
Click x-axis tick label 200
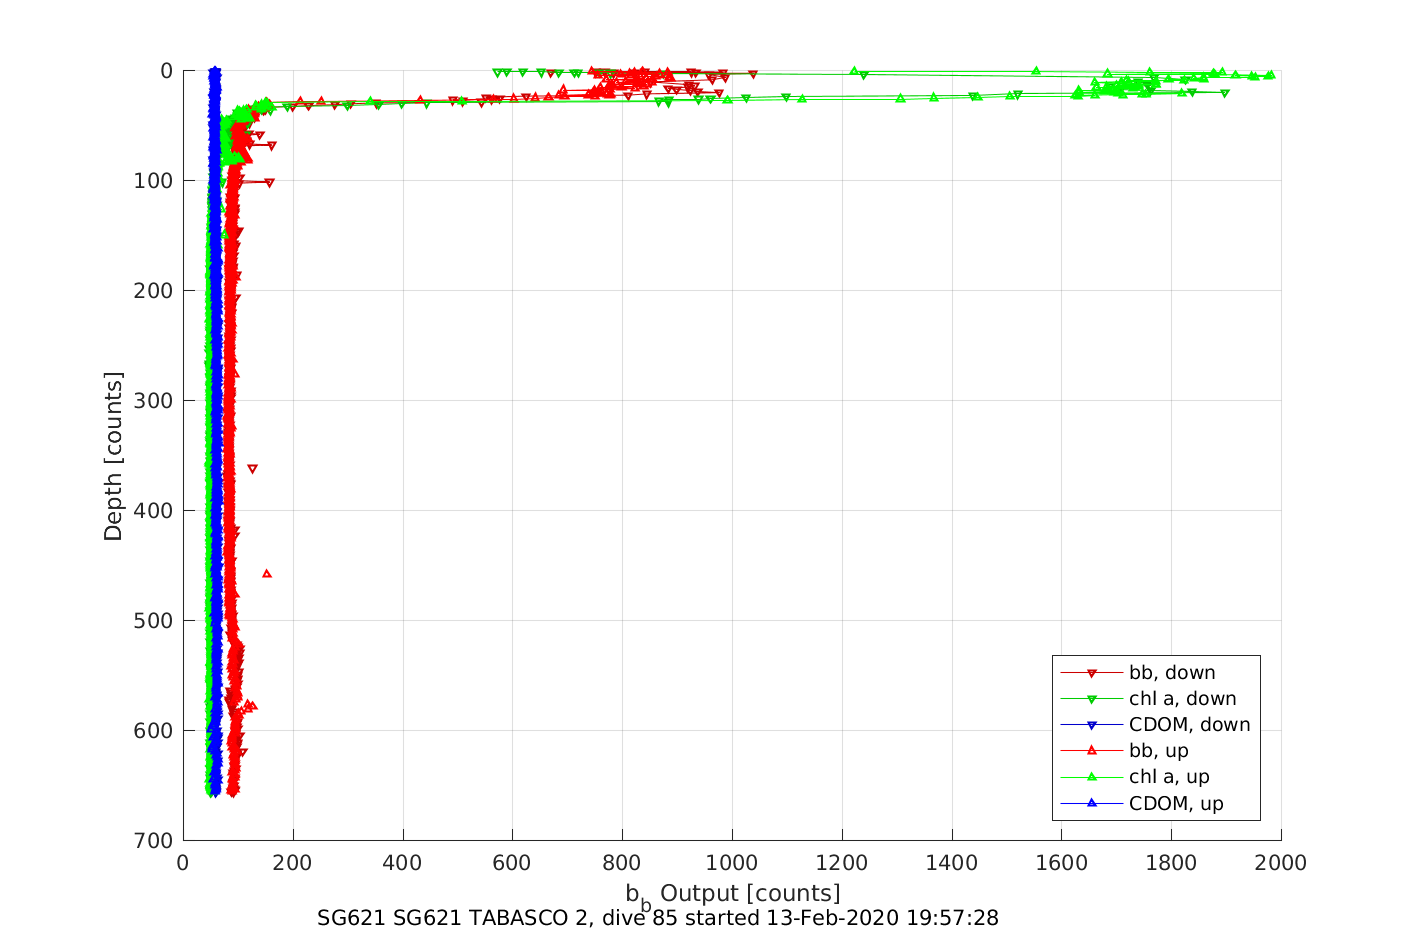[293, 863]
